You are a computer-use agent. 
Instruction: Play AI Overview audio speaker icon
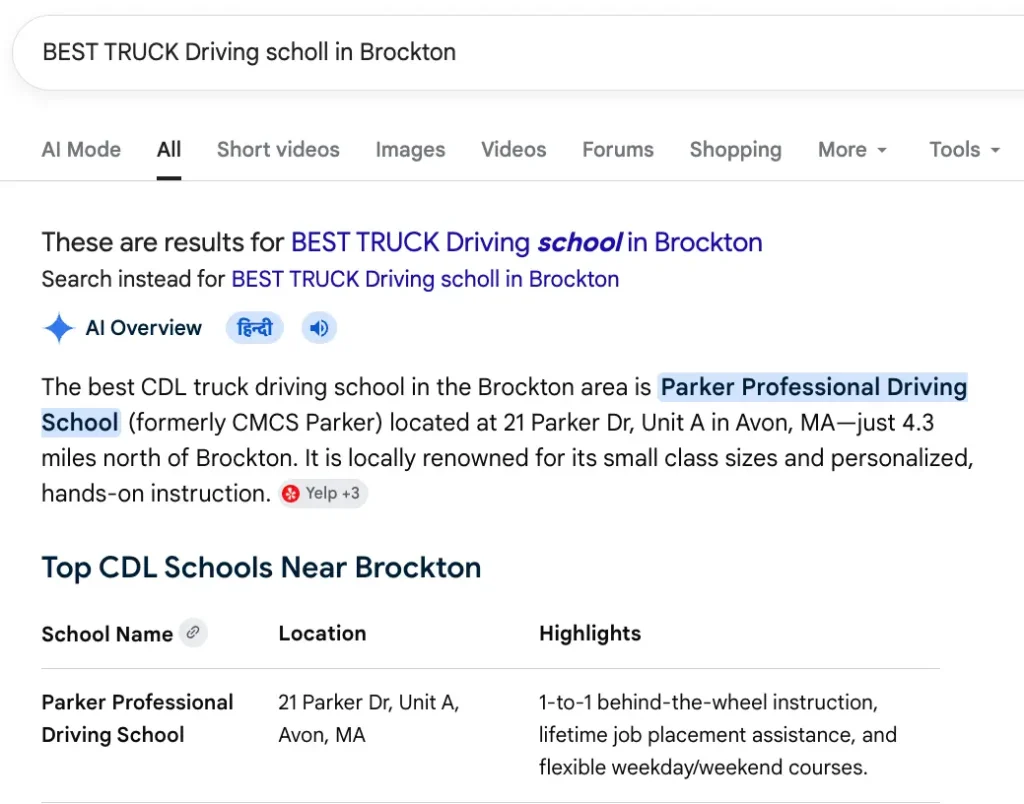tap(319, 328)
